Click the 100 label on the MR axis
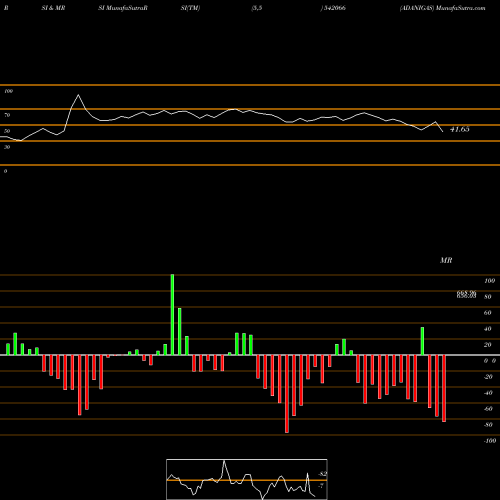The image size is (500, 500). point(489,281)
